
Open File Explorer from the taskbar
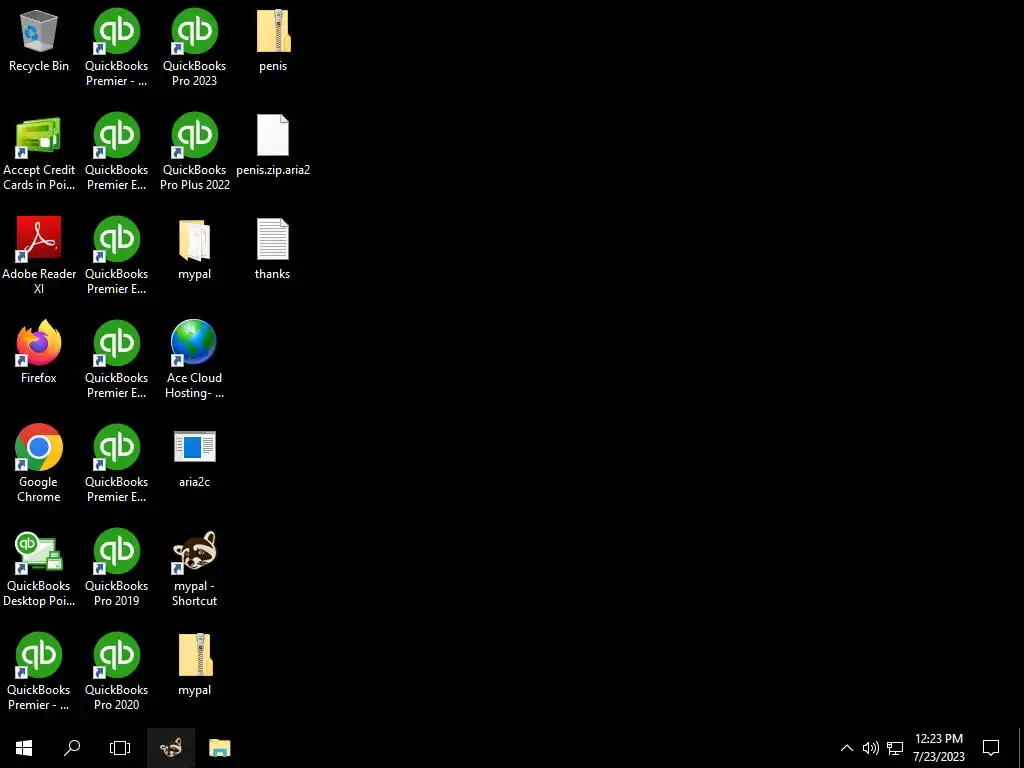[219, 748]
